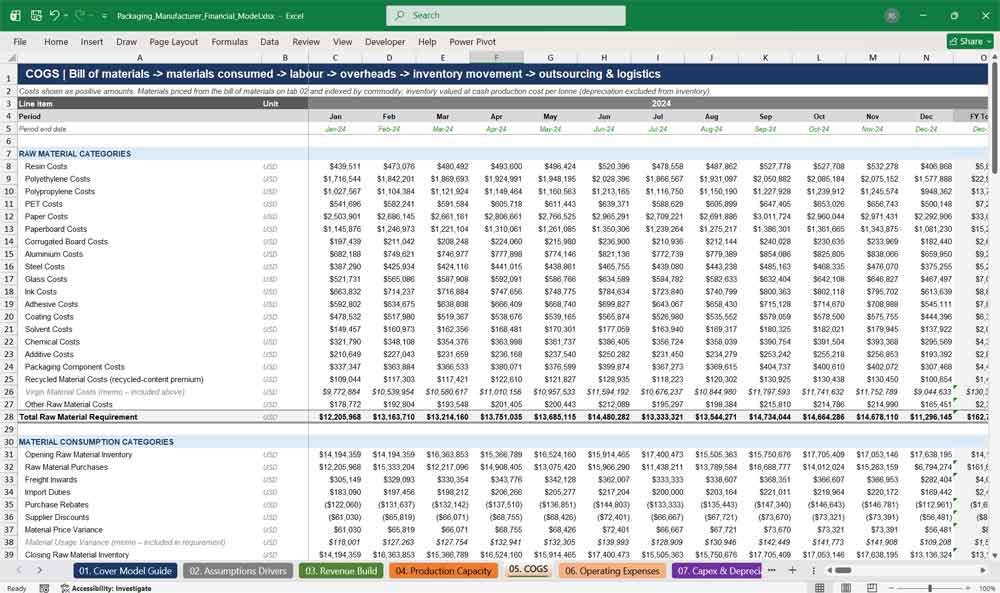This screenshot has width=1000, height=593.
Task: Open the Insert ribbon tab
Action: click(92, 41)
